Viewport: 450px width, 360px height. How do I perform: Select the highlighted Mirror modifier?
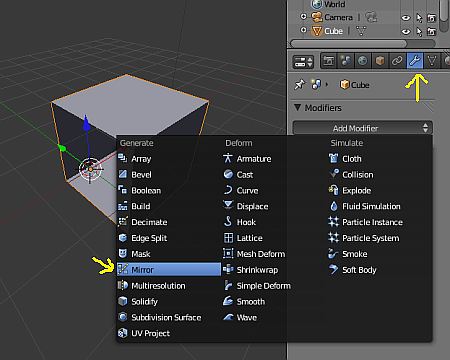[x=169, y=269]
